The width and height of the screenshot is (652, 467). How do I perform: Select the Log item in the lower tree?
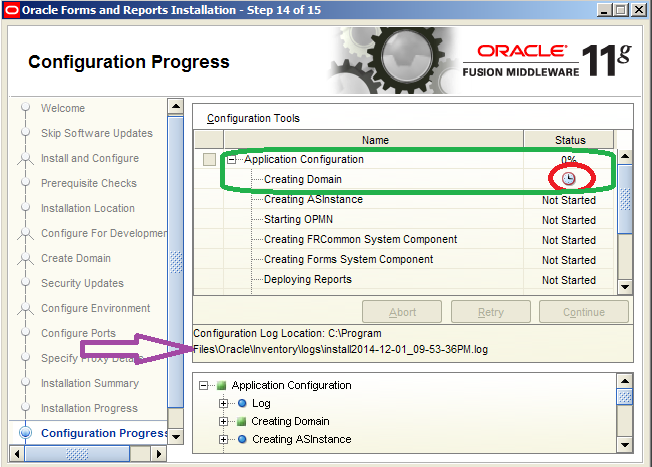tap(261, 403)
